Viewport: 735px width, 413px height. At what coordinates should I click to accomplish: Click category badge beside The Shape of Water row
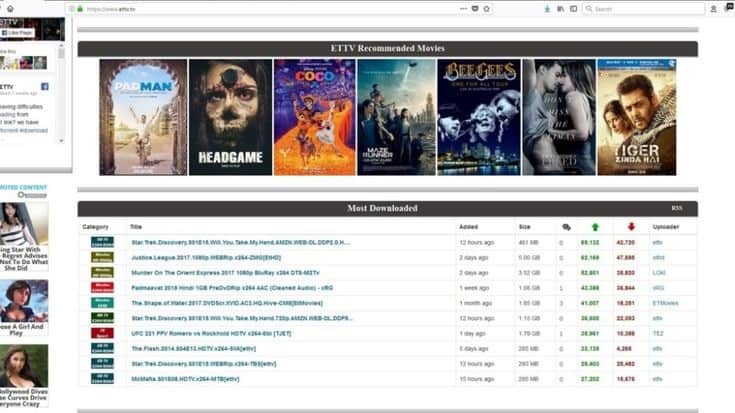(102, 303)
